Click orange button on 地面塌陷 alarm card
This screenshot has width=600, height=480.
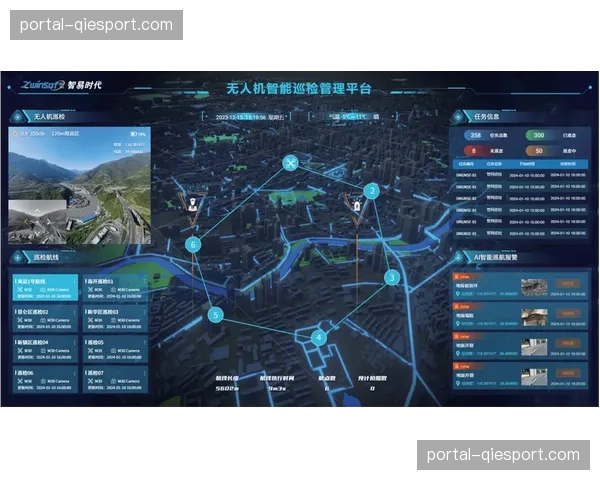coord(568,313)
